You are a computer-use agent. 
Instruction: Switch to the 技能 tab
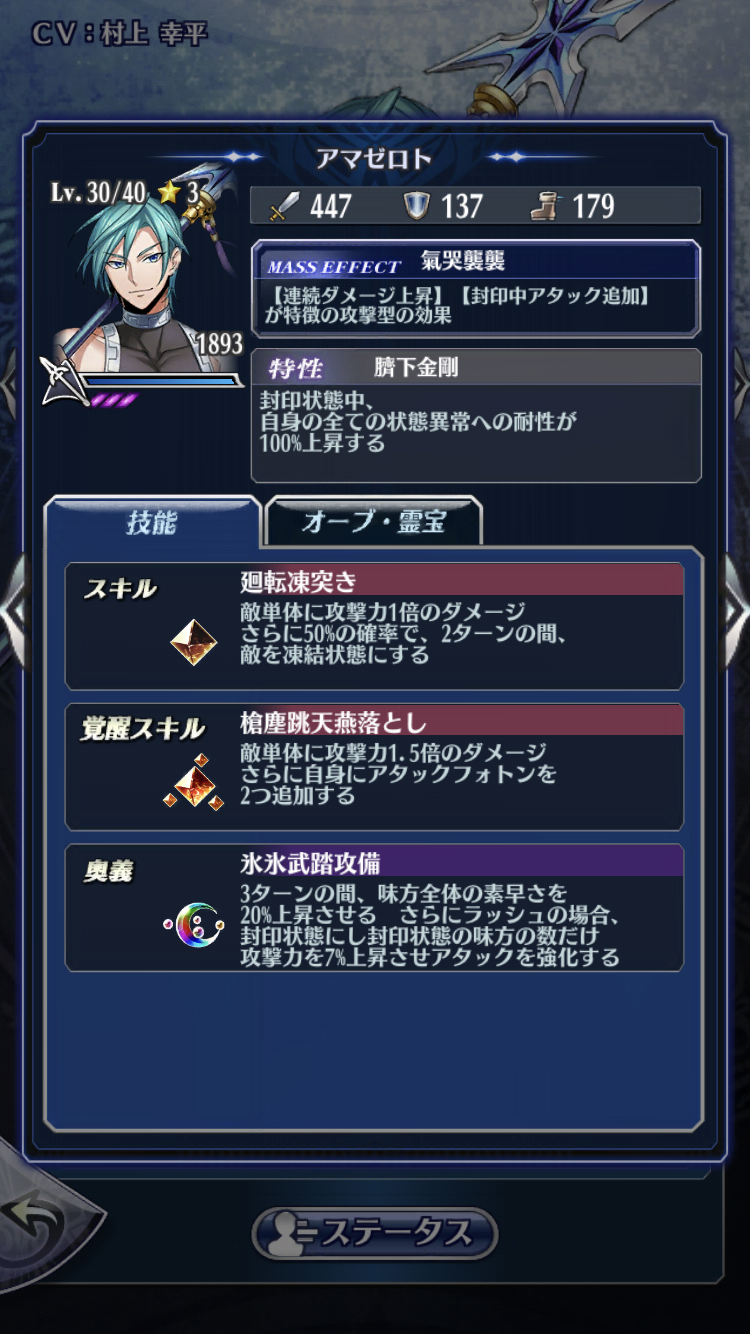[153, 522]
